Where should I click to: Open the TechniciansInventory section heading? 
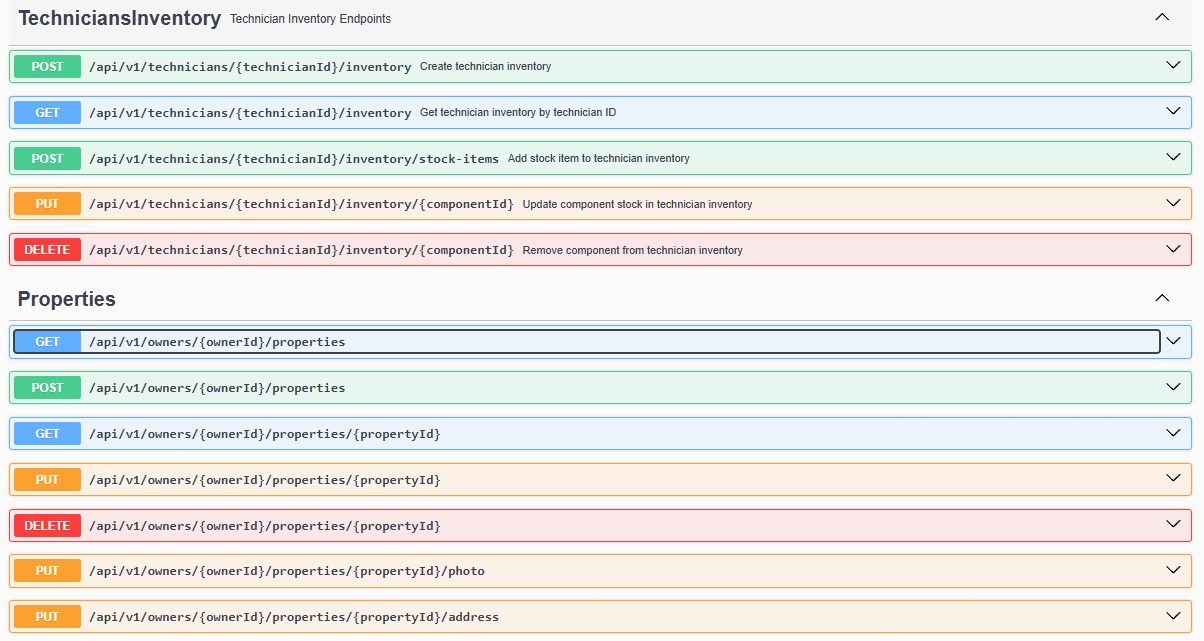click(119, 18)
